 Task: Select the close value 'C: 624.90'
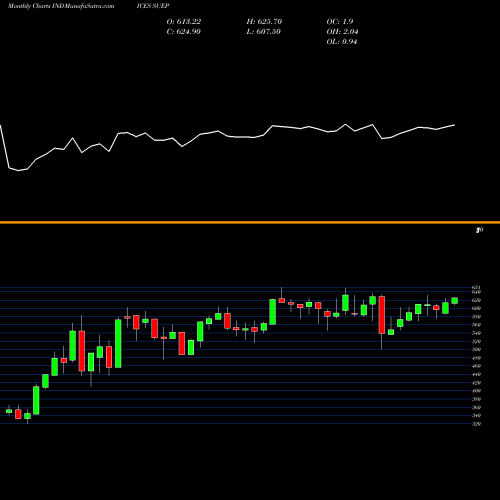184,32
